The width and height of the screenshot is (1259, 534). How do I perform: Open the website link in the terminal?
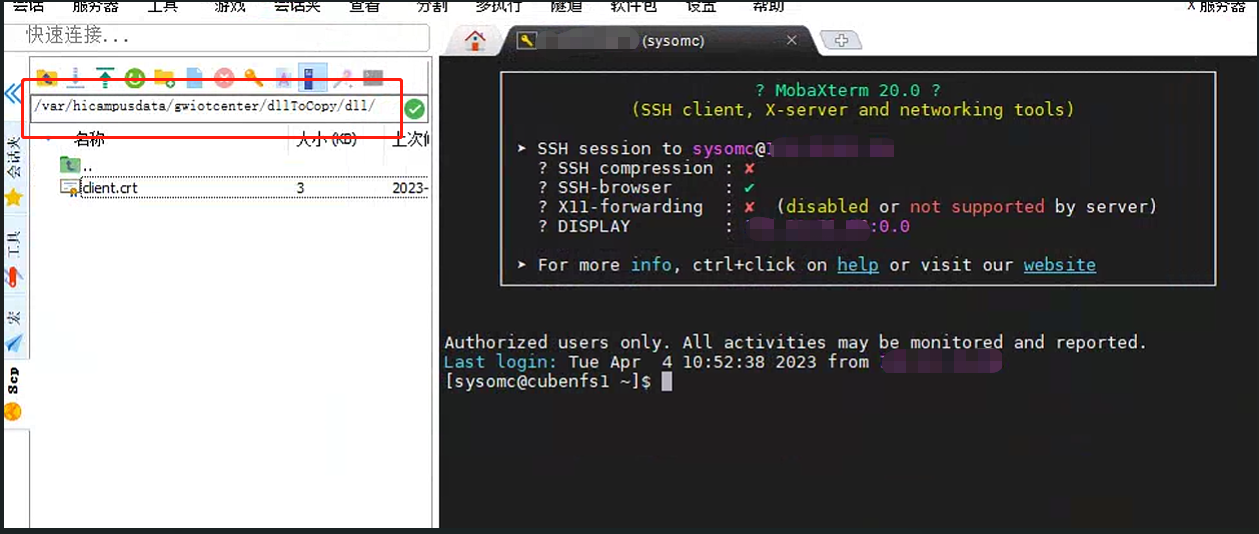click(x=1059, y=265)
